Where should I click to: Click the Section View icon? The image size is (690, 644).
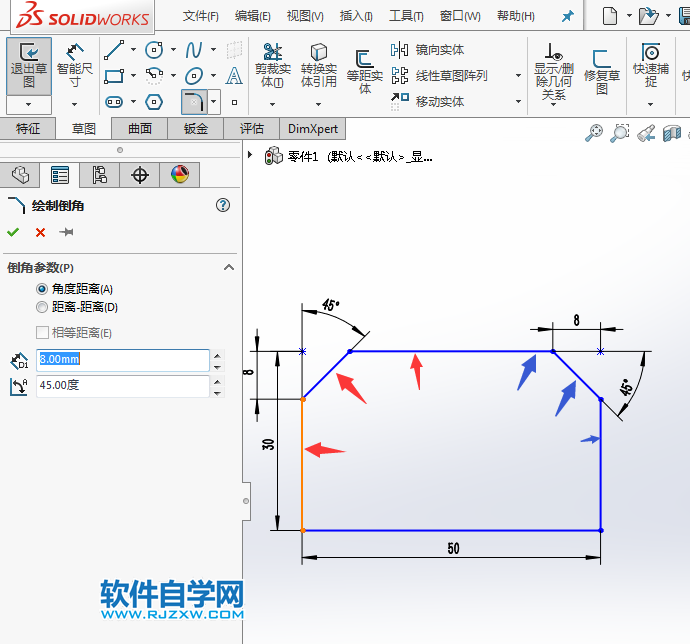click(x=672, y=132)
